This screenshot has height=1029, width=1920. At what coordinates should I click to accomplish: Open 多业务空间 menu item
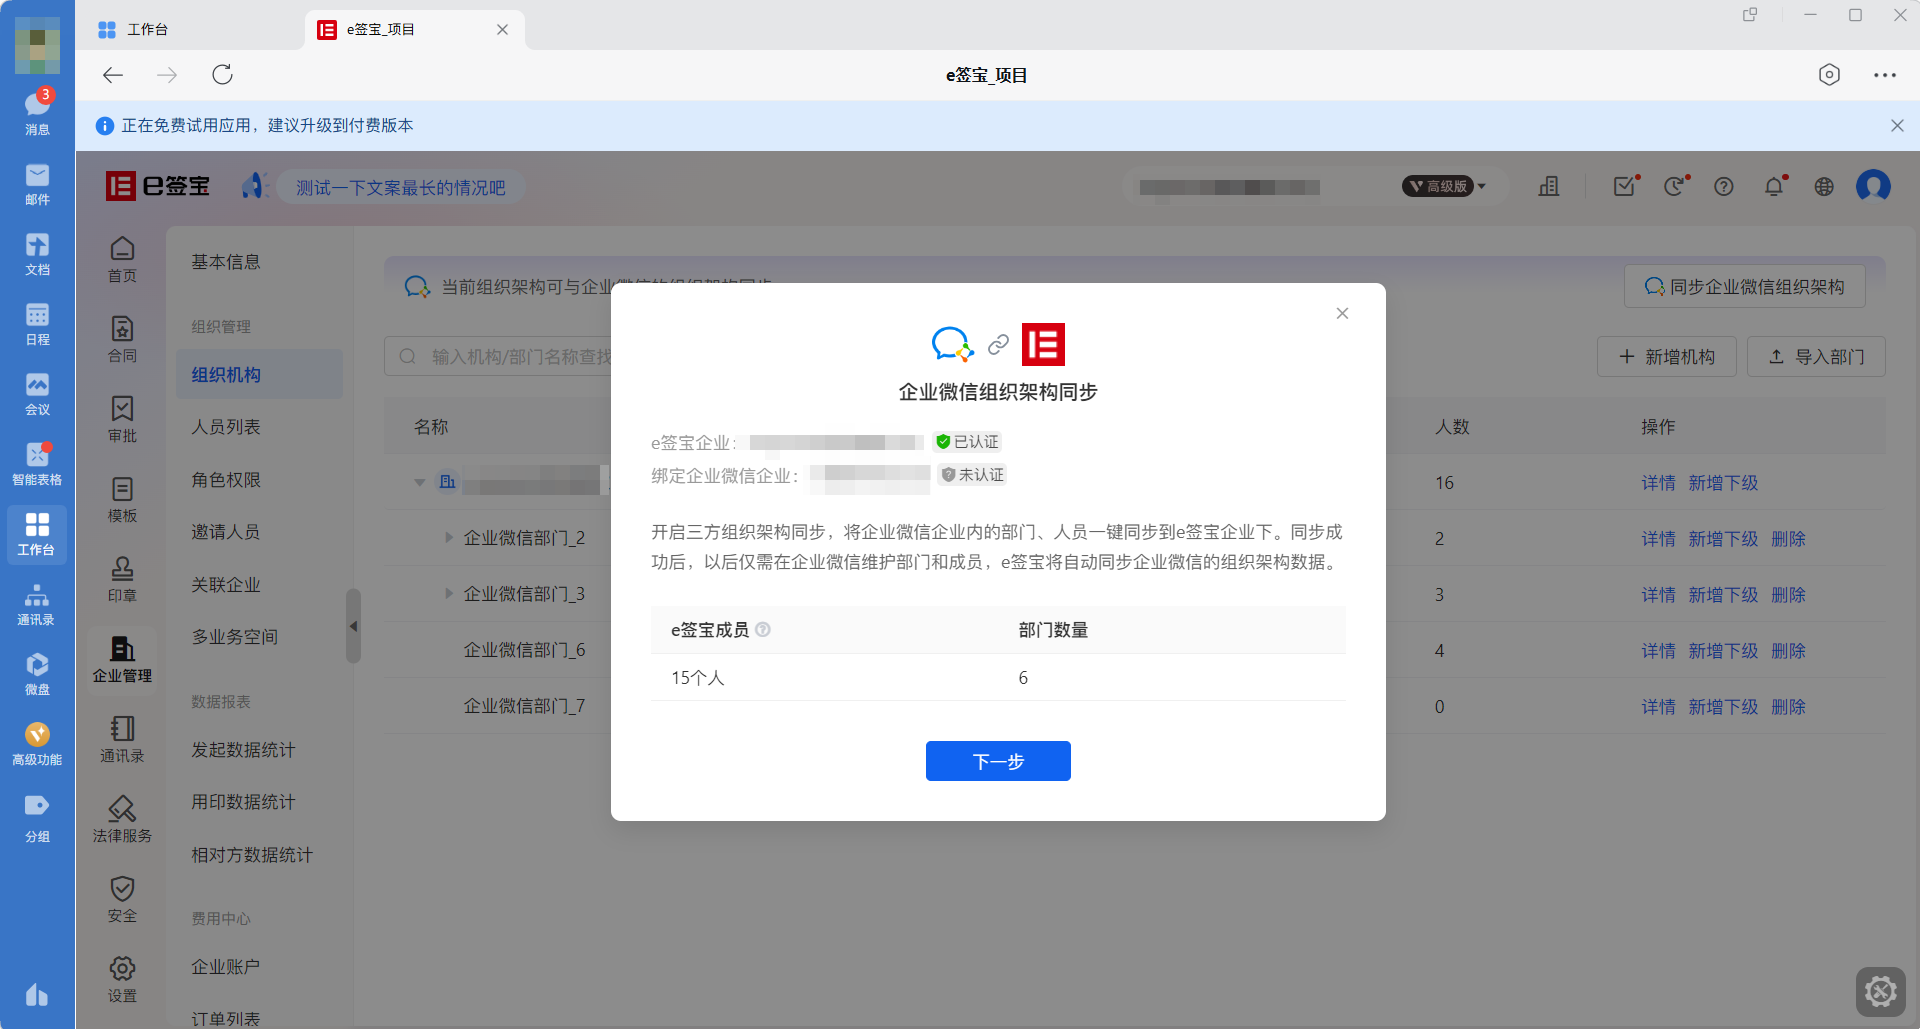235,637
